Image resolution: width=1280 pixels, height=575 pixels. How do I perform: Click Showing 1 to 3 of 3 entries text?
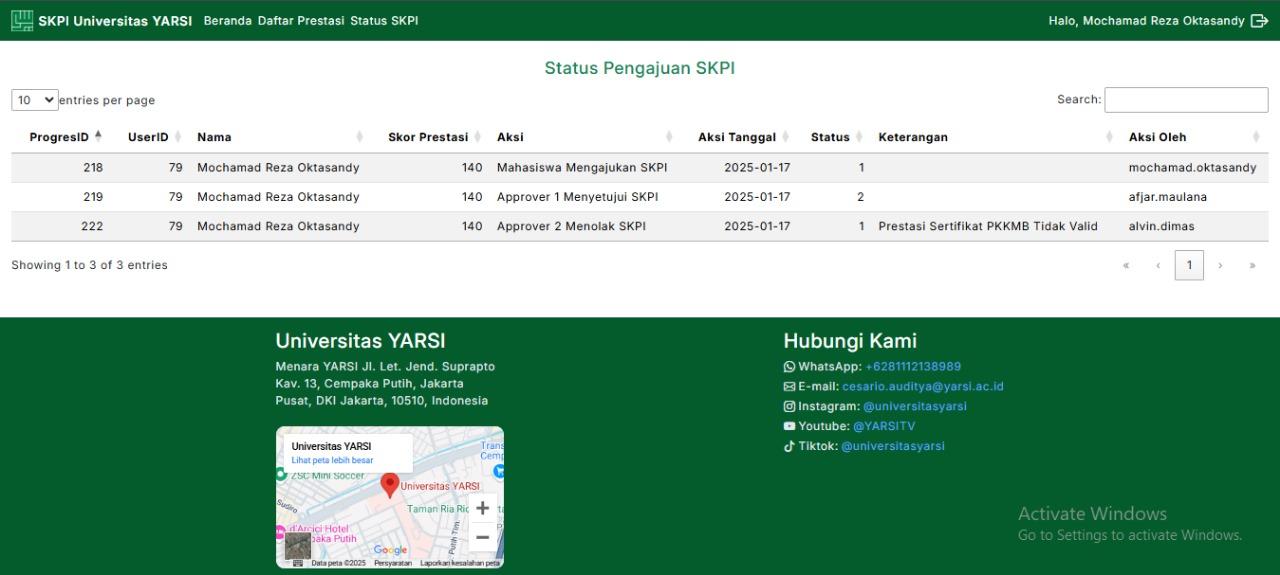click(89, 265)
